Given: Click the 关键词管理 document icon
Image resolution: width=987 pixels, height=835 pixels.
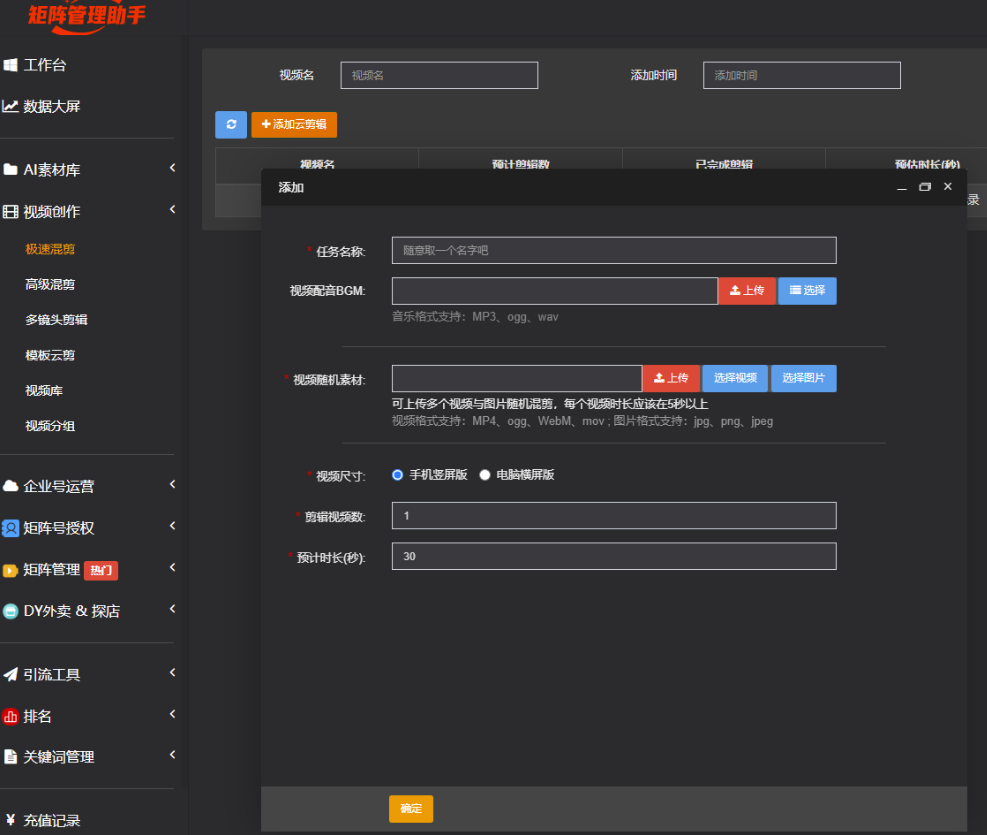Looking at the screenshot, I should pyautogui.click(x=10, y=757).
